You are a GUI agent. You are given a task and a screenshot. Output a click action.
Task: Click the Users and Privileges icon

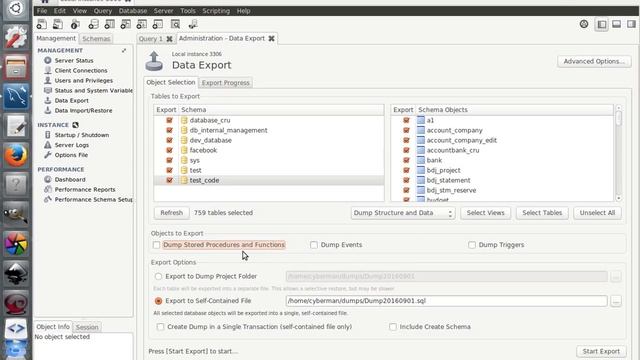click(x=48, y=80)
